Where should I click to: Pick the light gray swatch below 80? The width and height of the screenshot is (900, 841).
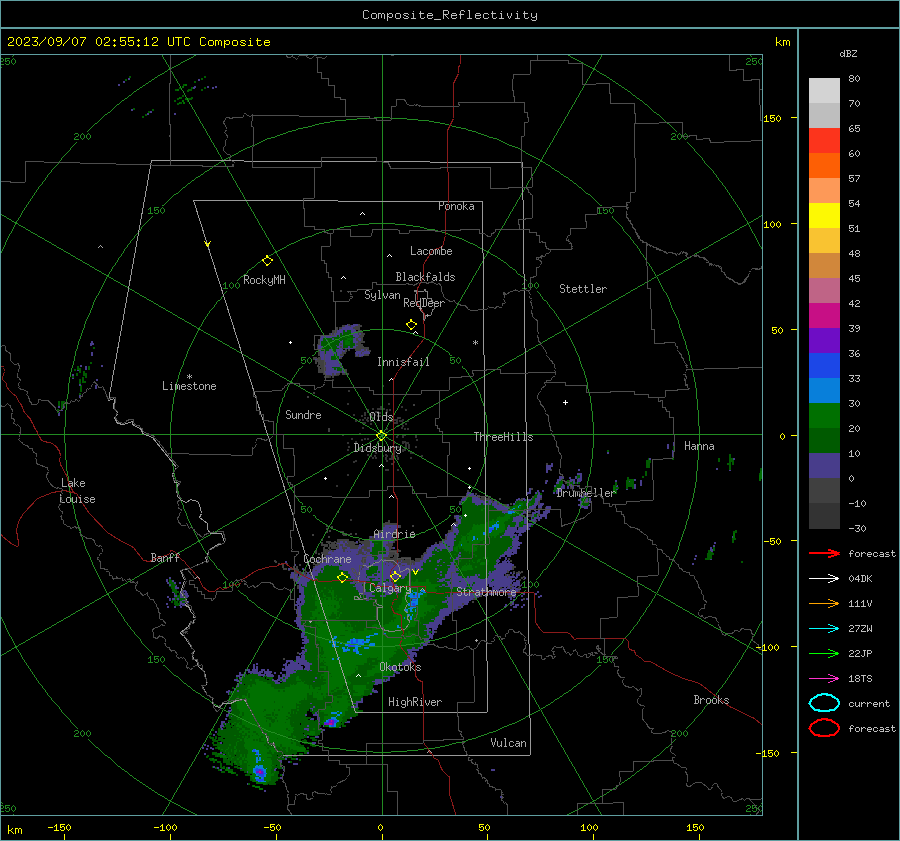pyautogui.click(x=824, y=91)
